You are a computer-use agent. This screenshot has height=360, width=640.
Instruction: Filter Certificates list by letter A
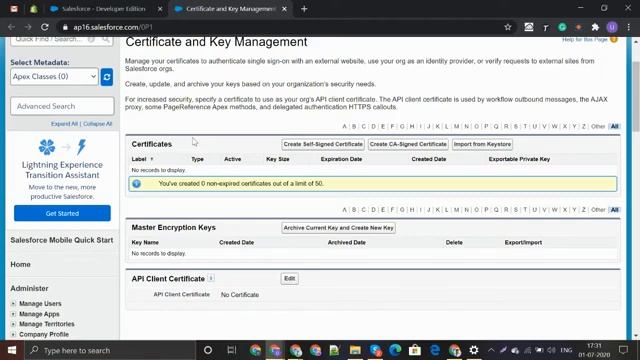pyautogui.click(x=344, y=127)
